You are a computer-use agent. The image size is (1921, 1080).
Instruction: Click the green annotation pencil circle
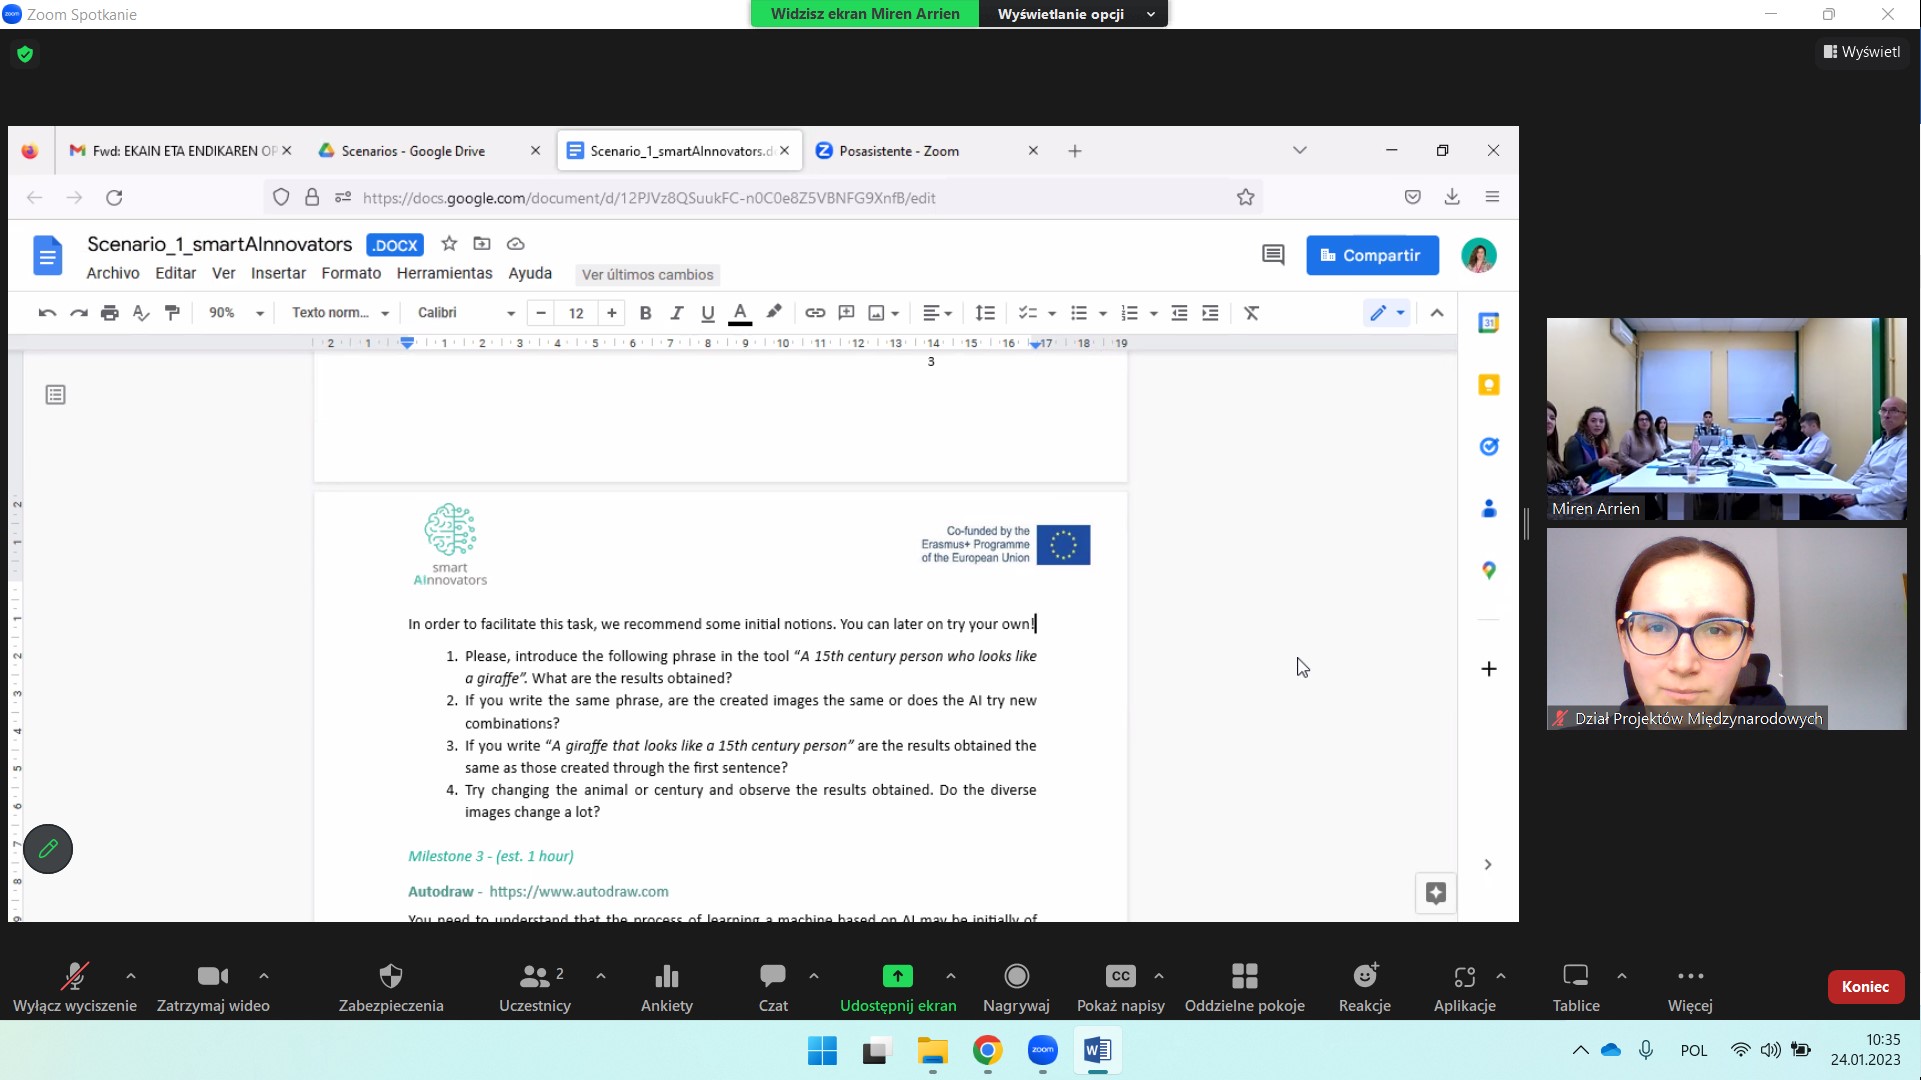click(48, 849)
